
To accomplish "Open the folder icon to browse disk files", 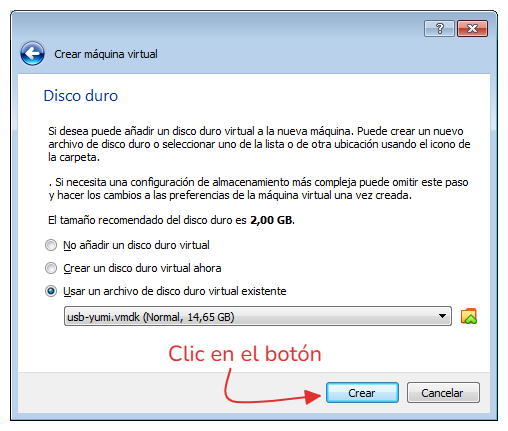I will pyautogui.click(x=468, y=316).
